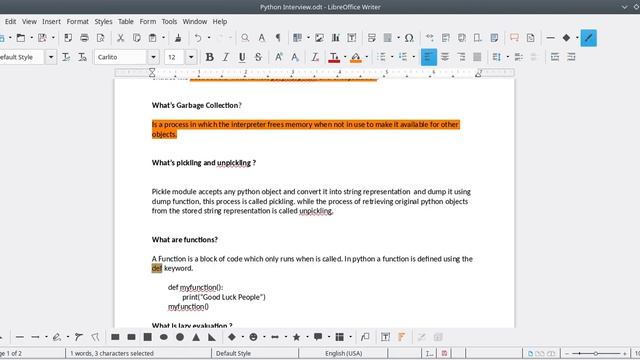Click the smiley symbol shapes icon
Viewport: 640px width, 360px height.
(253, 337)
